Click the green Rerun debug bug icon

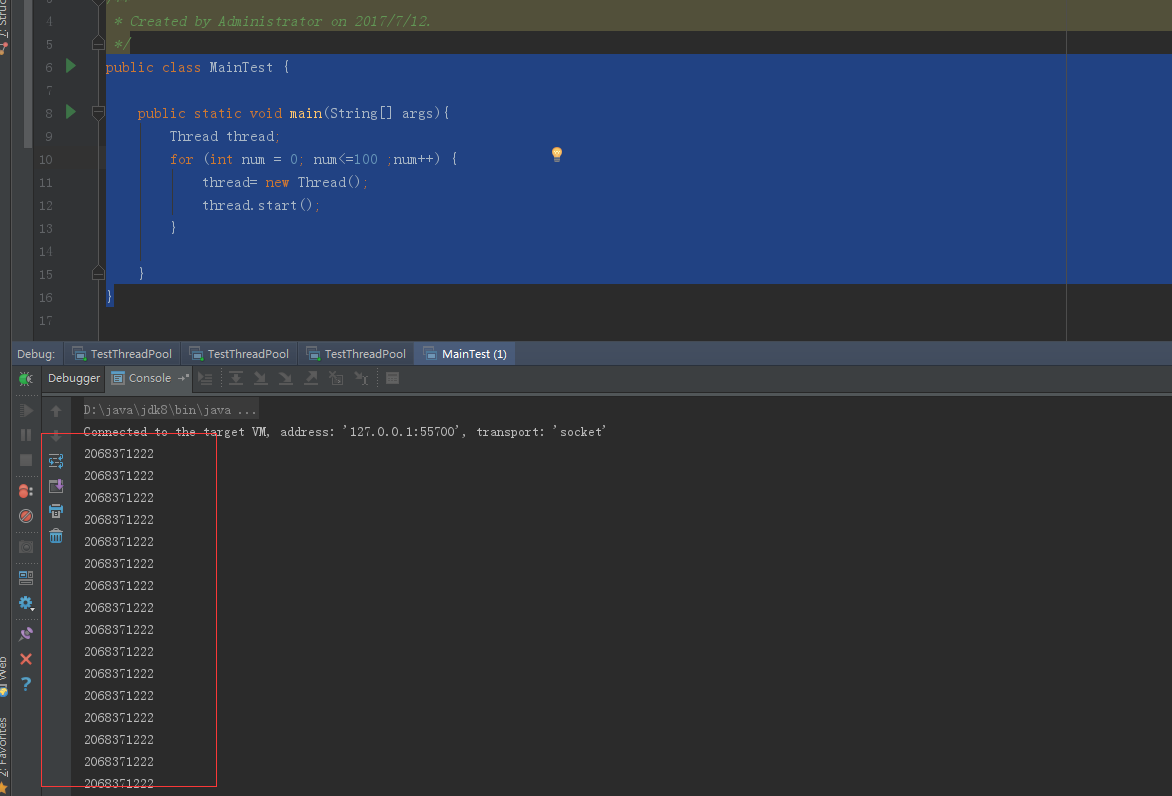click(26, 378)
